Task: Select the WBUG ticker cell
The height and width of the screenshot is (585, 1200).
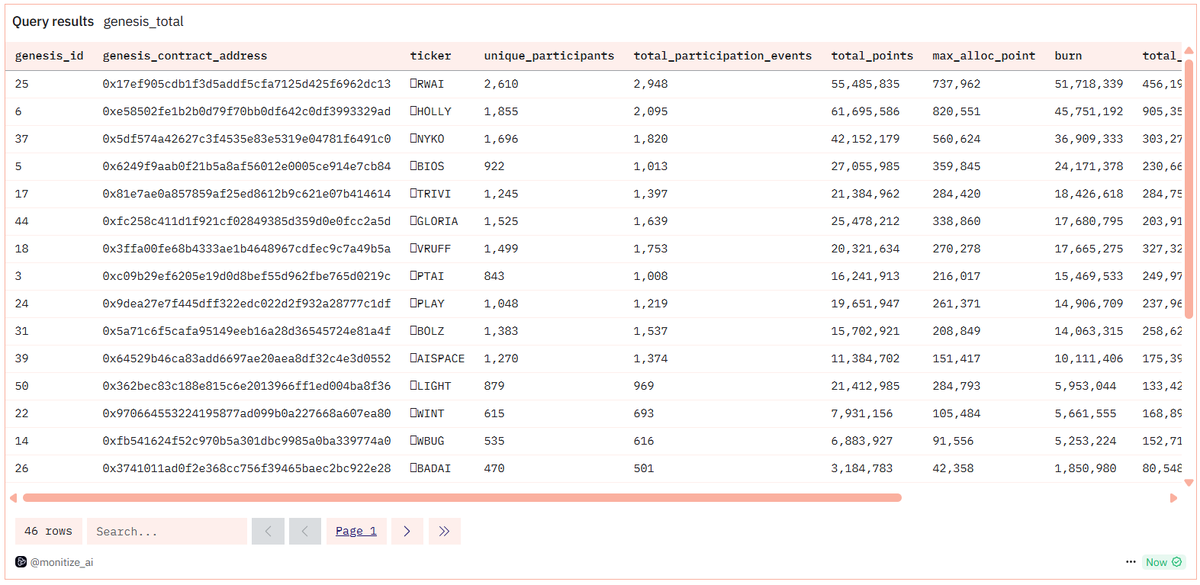Action: (427, 440)
